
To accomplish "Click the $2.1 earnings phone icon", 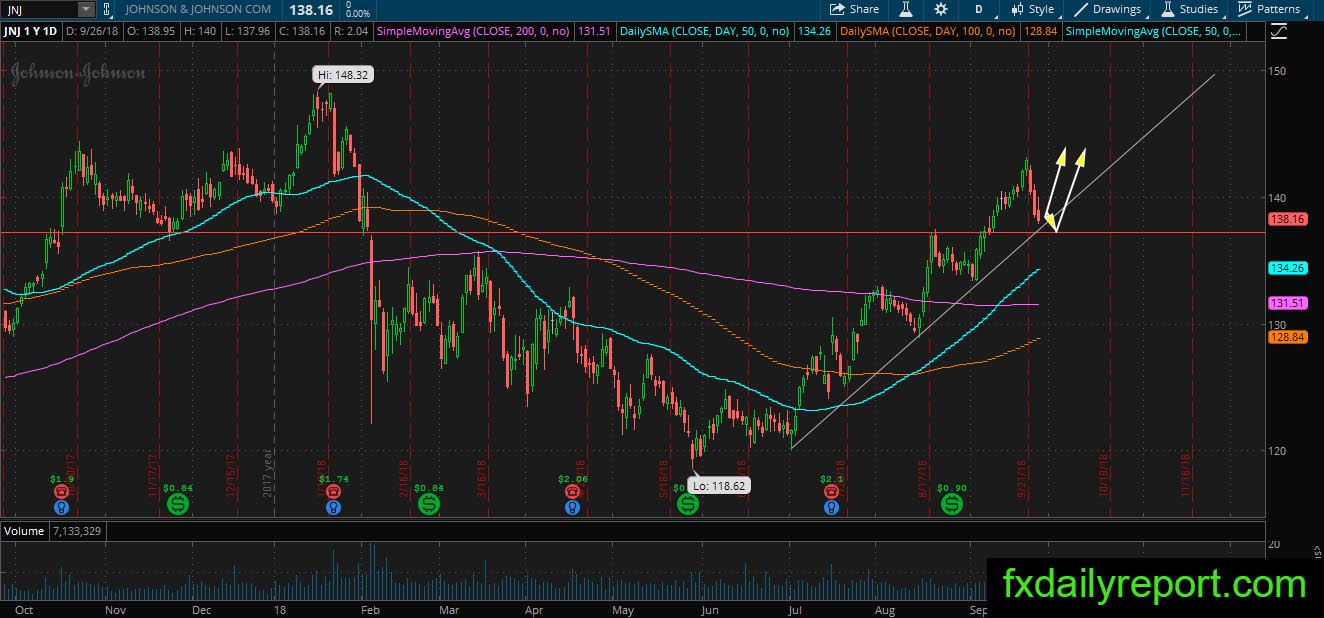I will (x=832, y=492).
